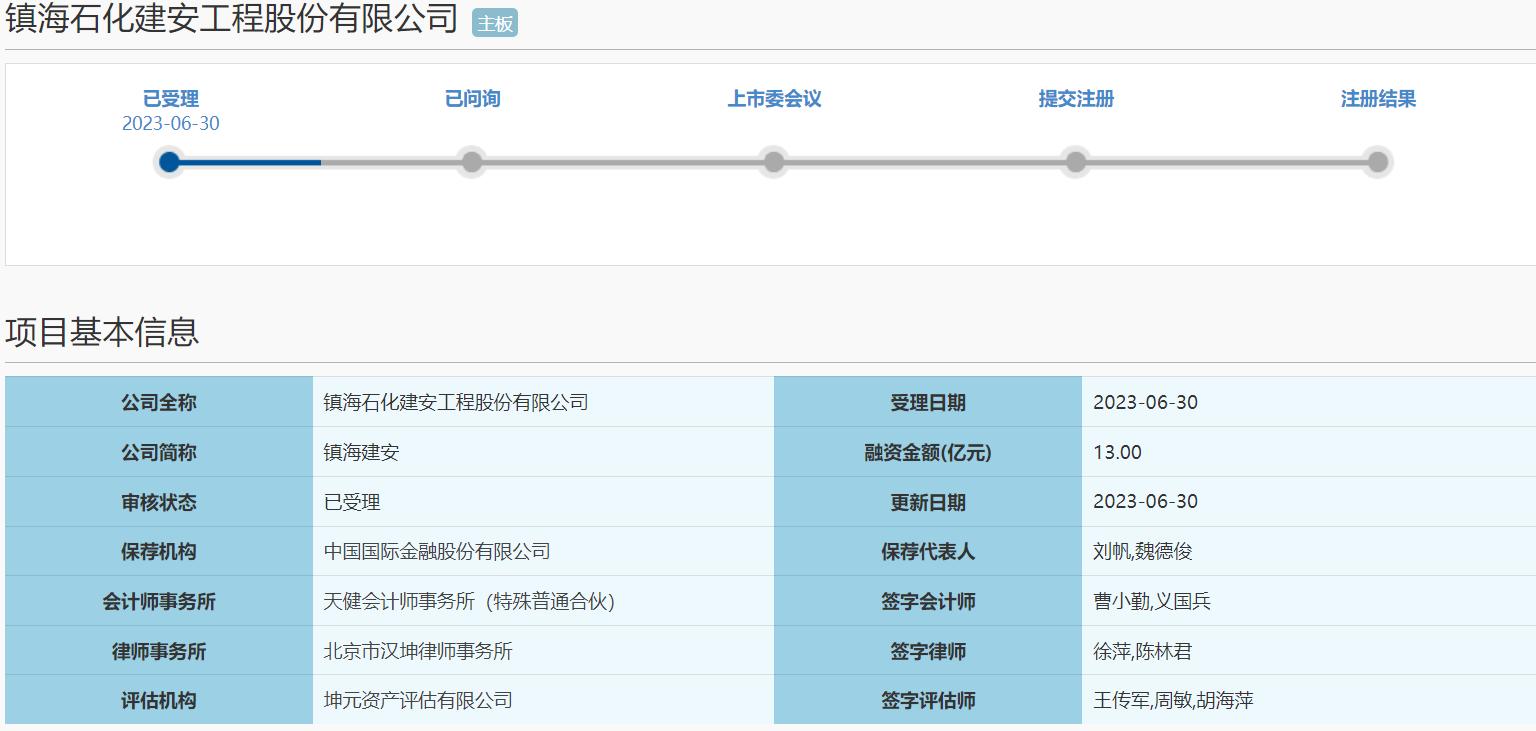The image size is (1536, 731).
Task: Click the blue progress segment after 已受理
Action: pyautogui.click(x=245, y=162)
